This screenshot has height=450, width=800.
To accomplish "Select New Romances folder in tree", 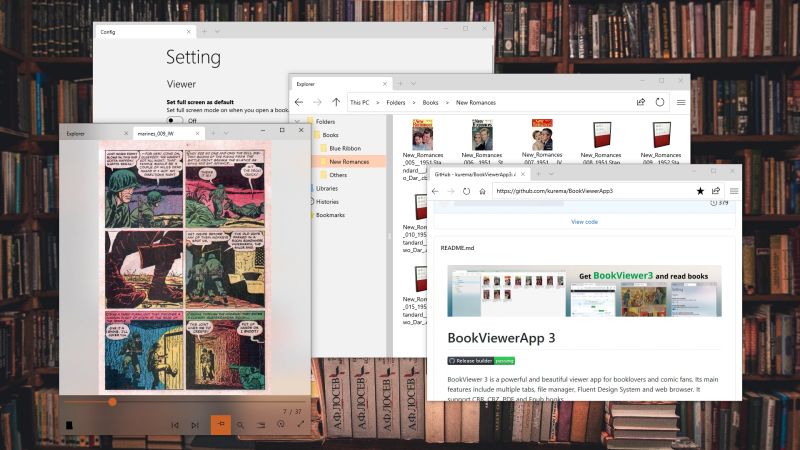I will click(349, 162).
